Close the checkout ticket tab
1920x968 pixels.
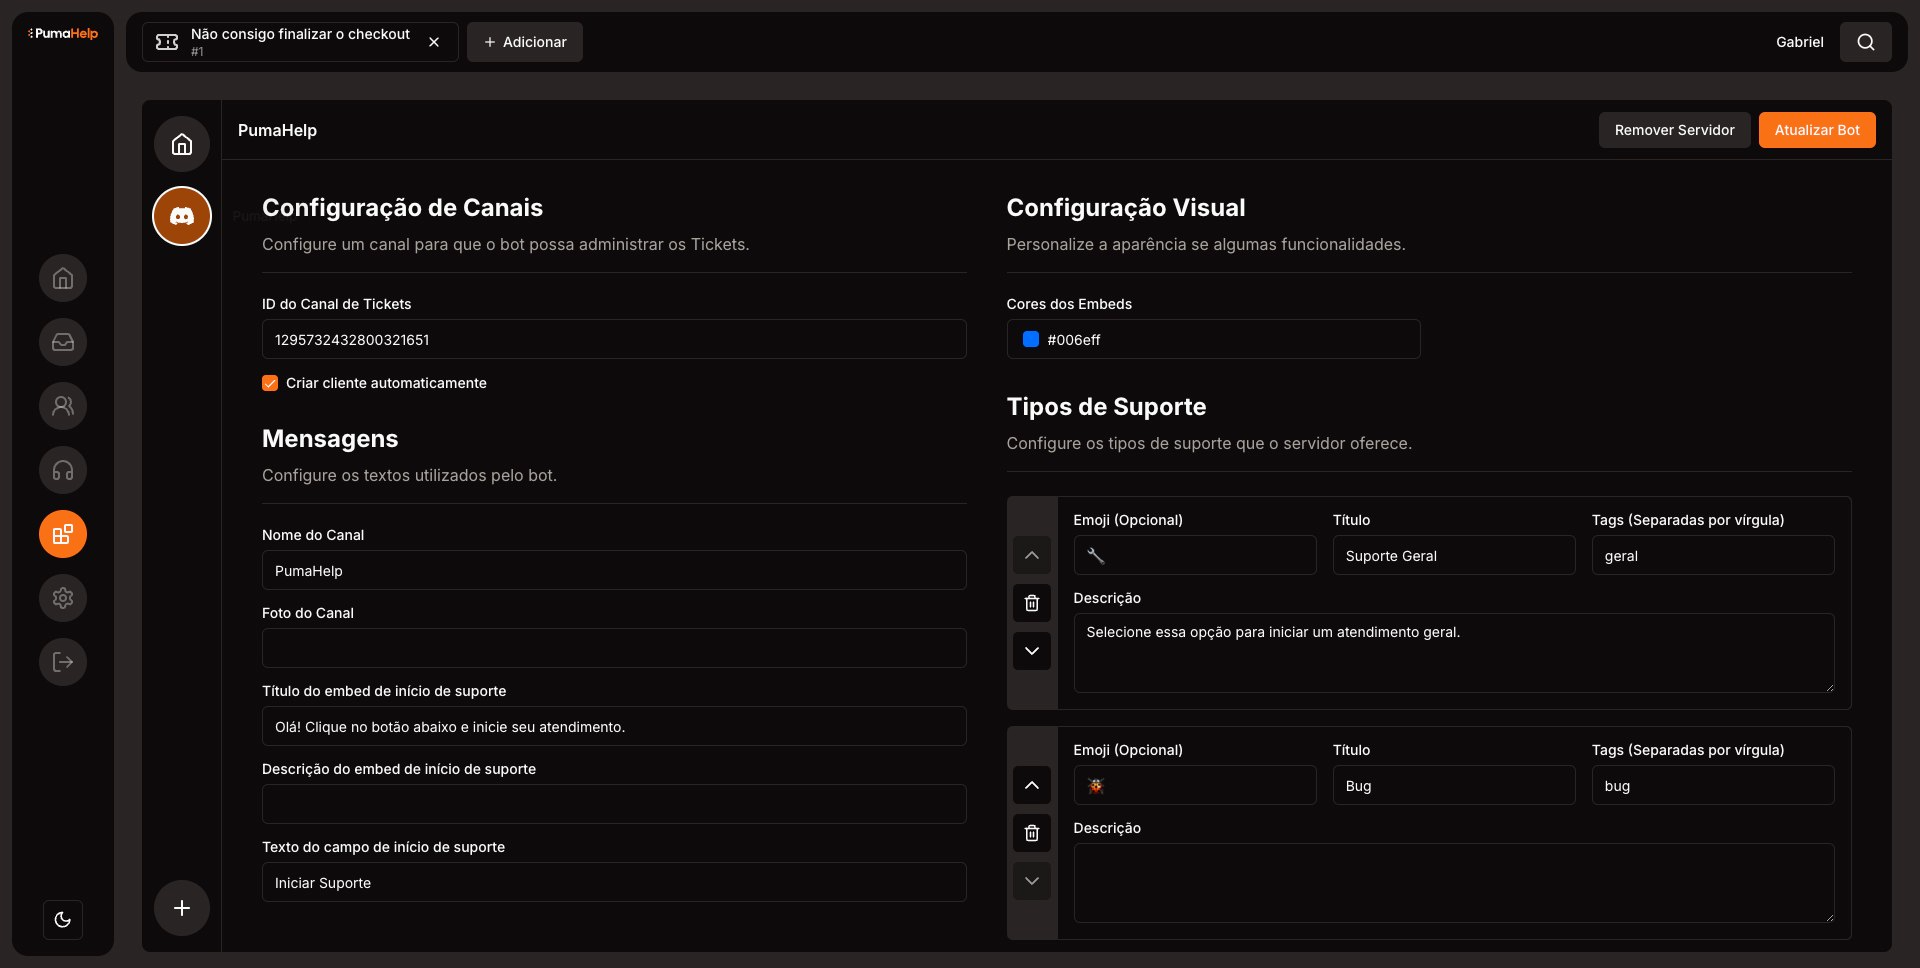coord(434,42)
